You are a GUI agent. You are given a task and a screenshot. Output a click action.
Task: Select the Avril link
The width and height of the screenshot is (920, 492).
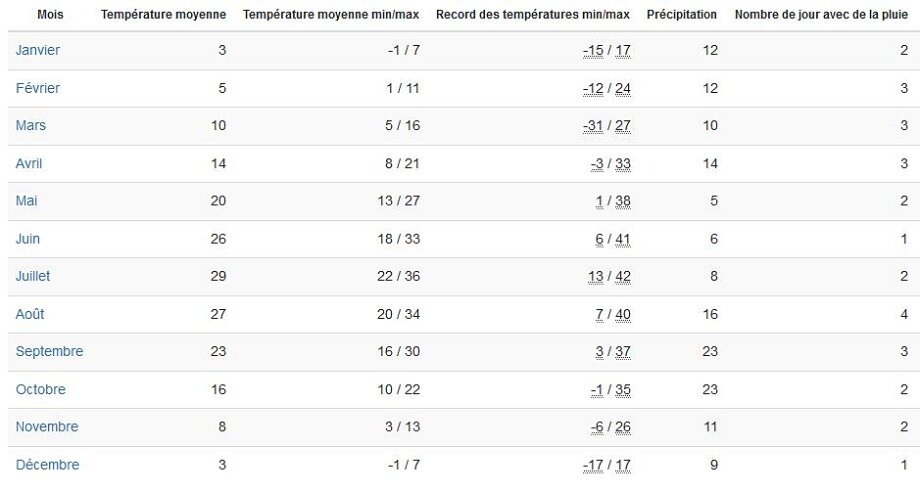pyautogui.click(x=29, y=164)
